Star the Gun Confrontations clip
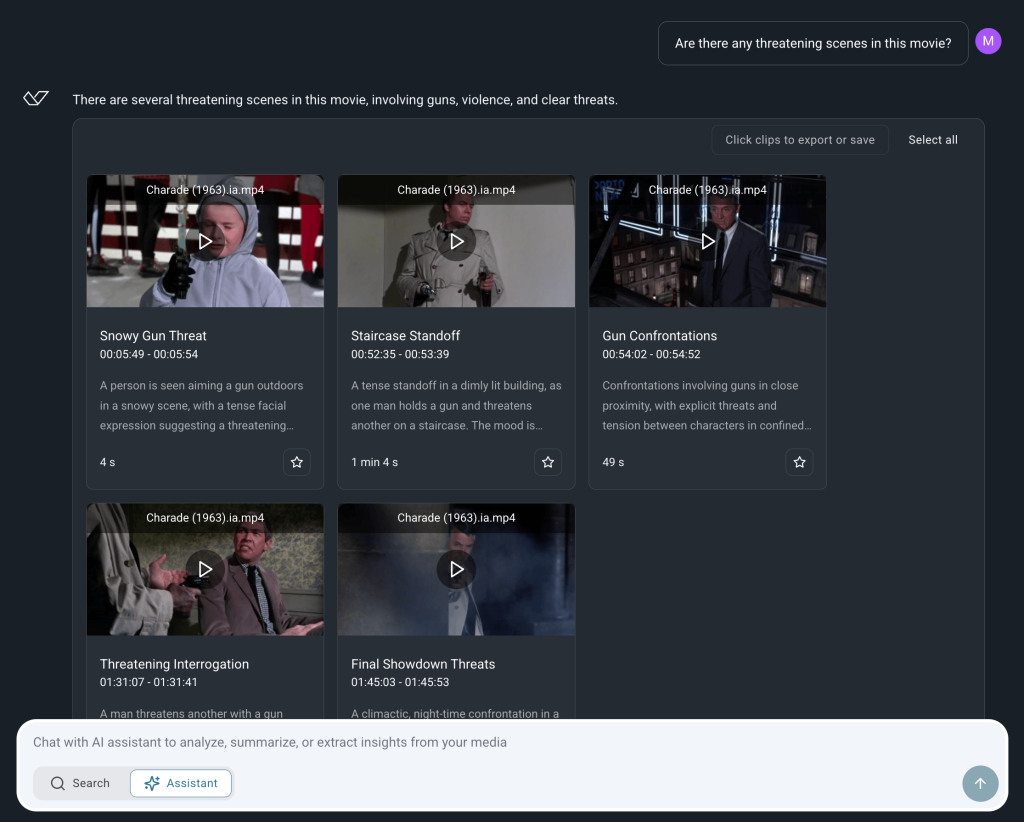The height and width of the screenshot is (822, 1024). click(799, 462)
